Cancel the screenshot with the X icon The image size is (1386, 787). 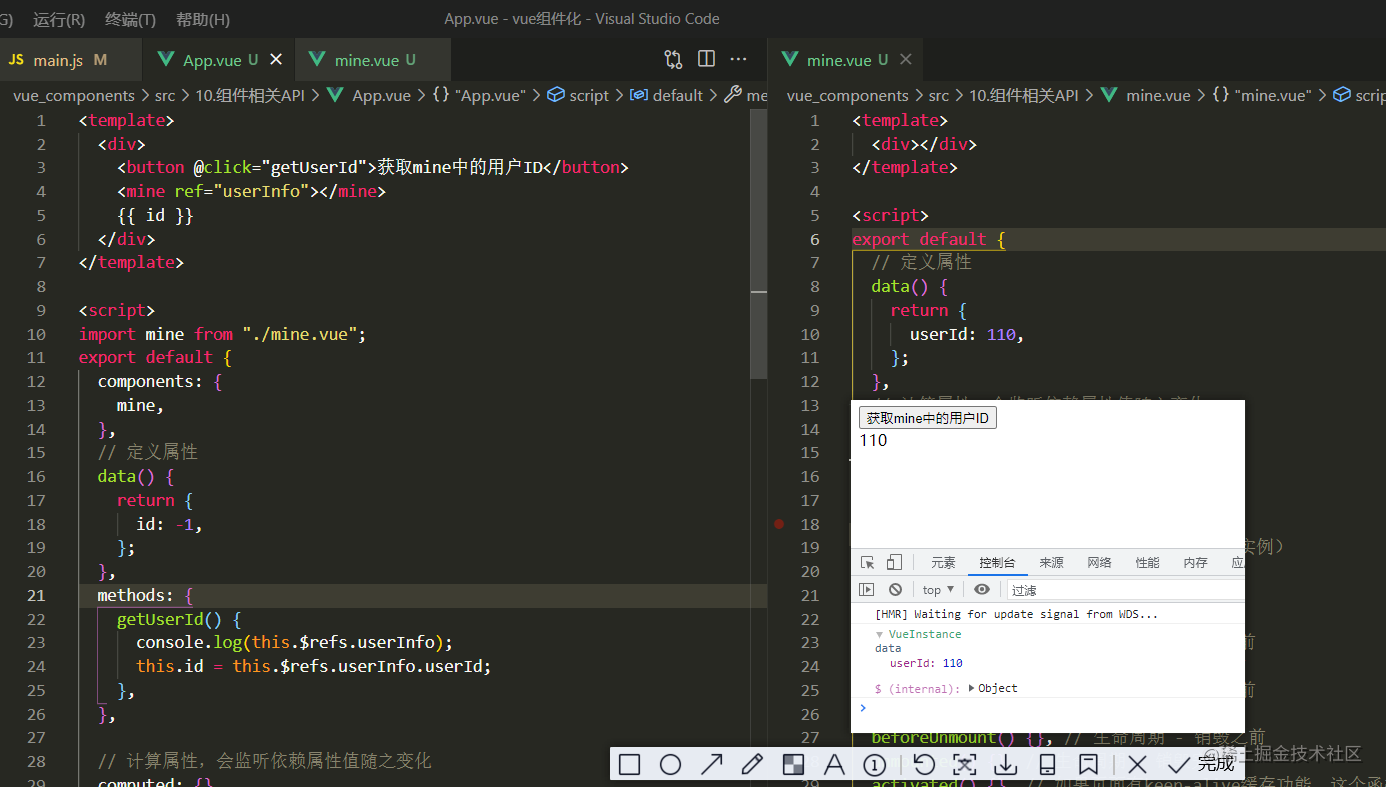click(1137, 765)
